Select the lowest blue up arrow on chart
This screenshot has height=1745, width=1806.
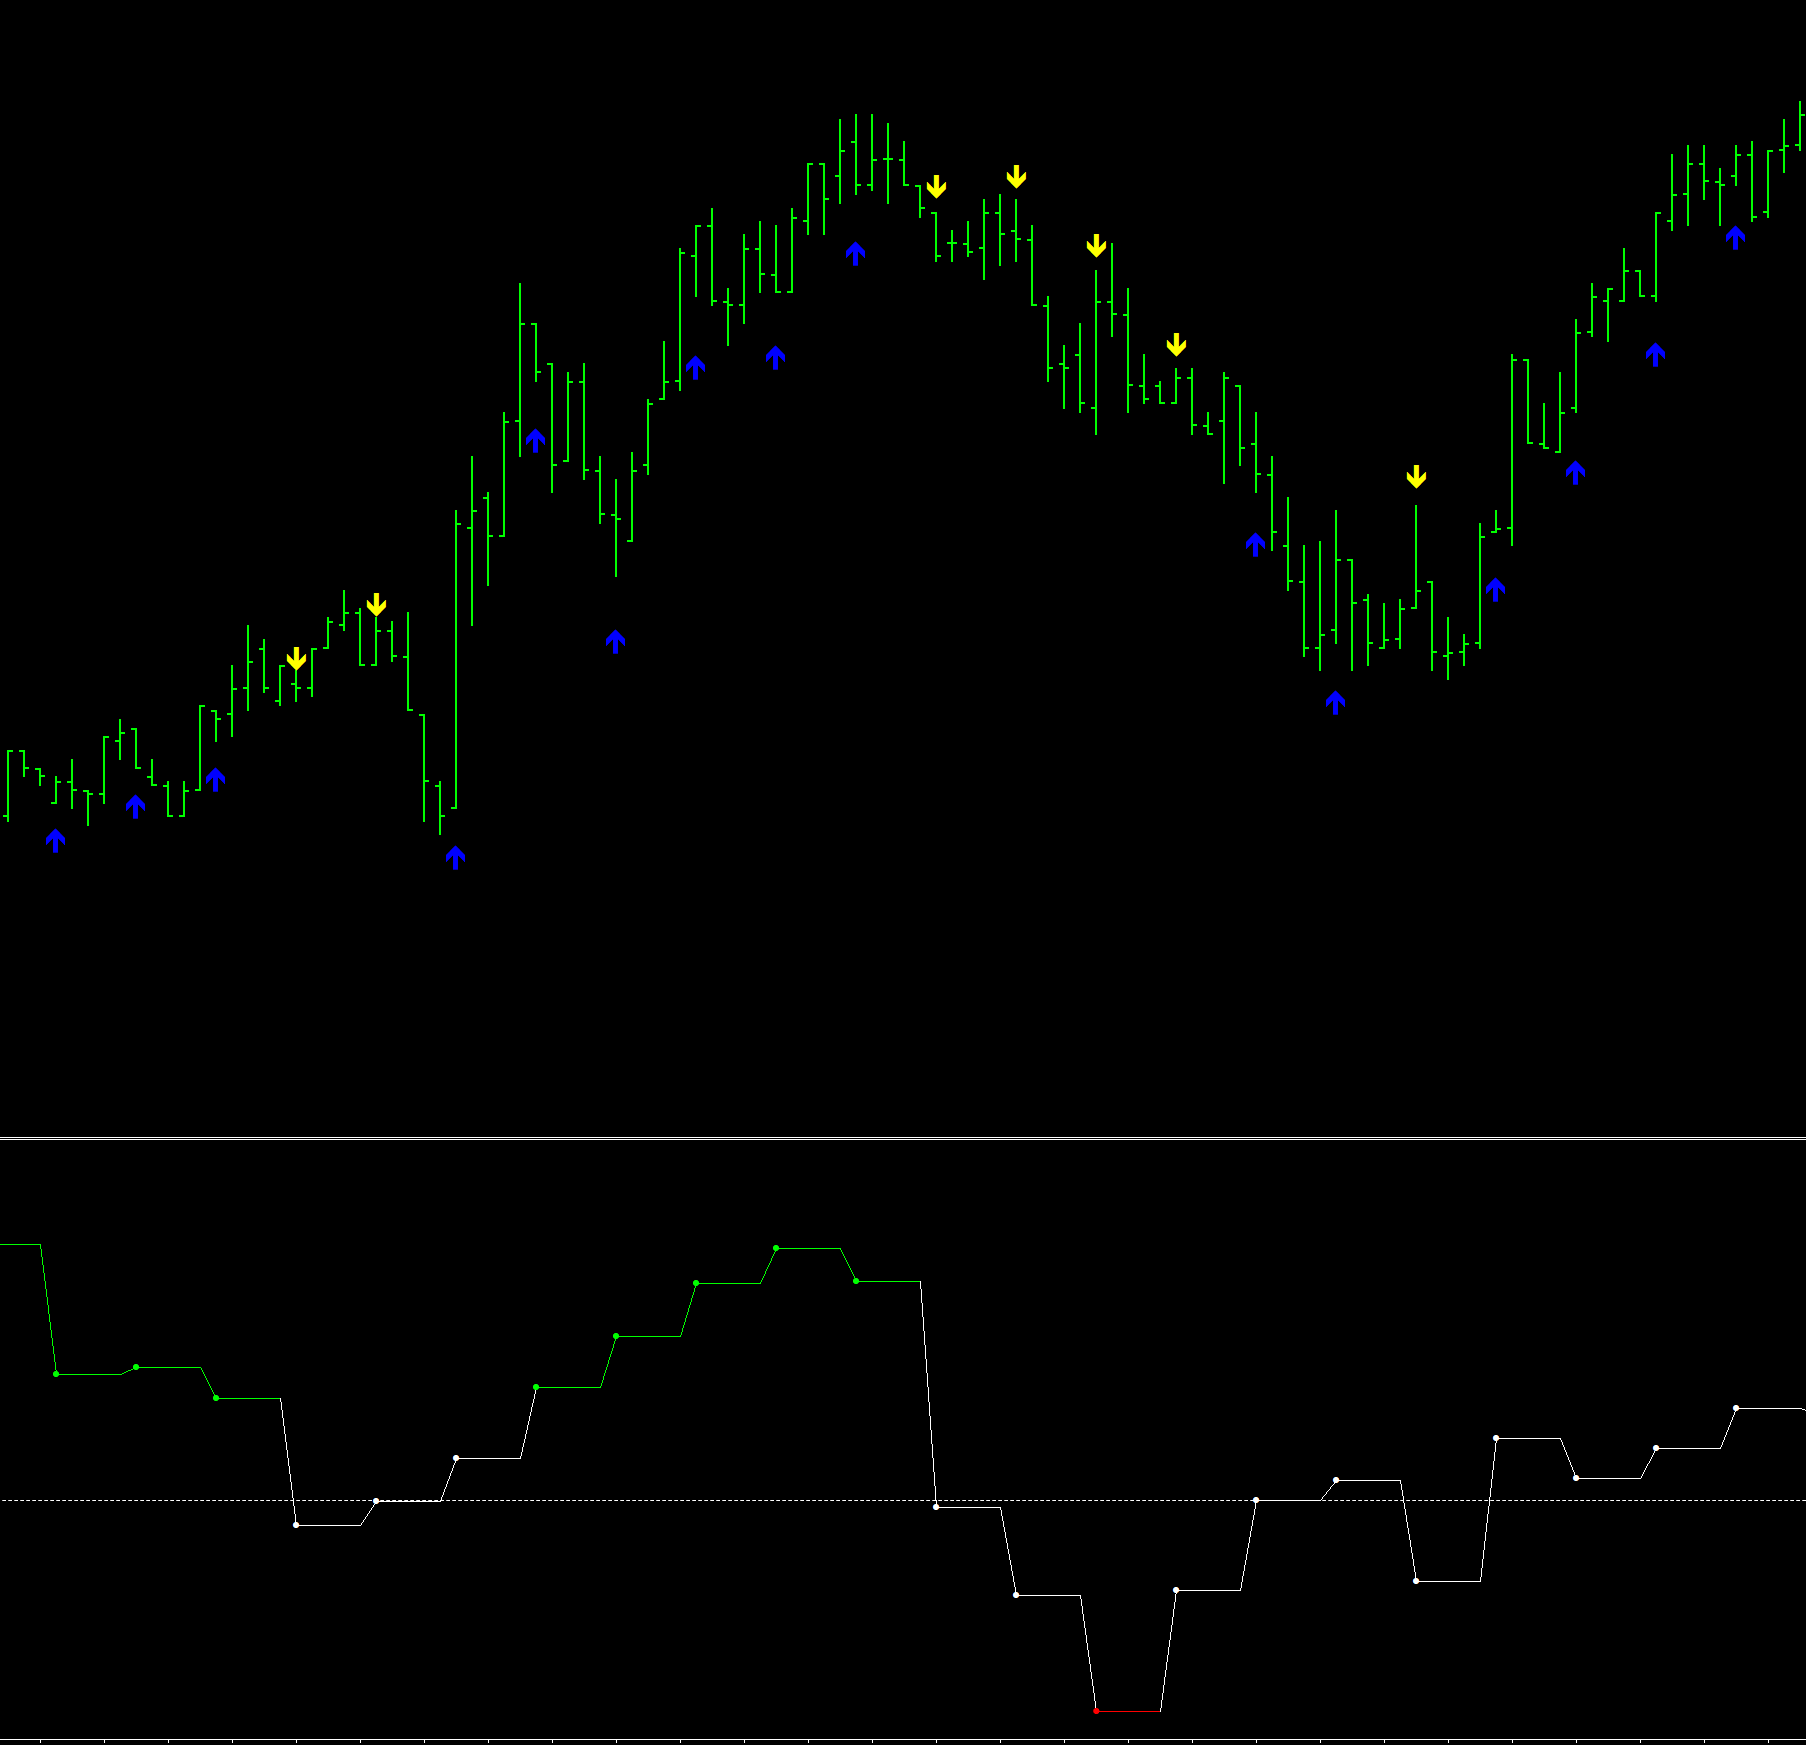click(x=456, y=857)
